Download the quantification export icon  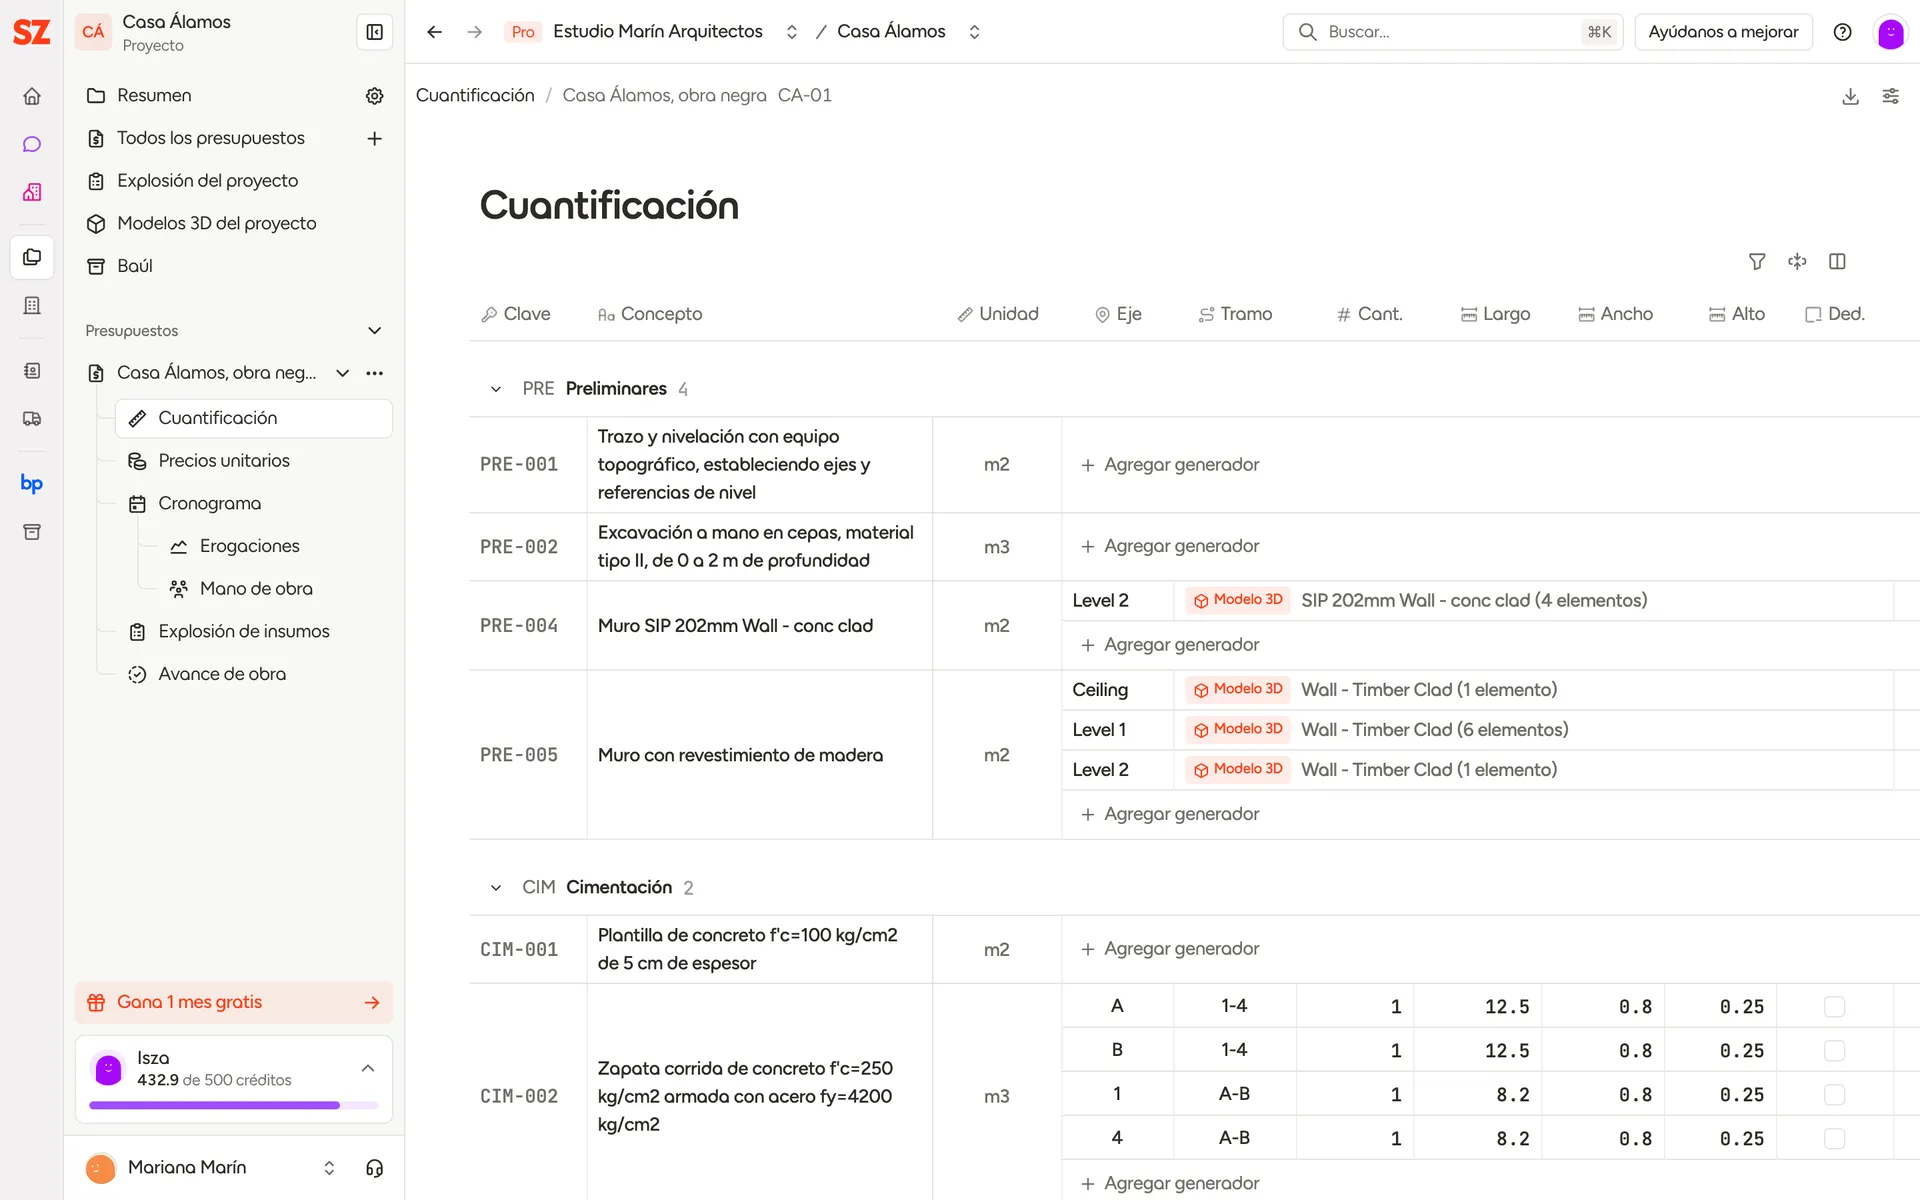(1850, 96)
